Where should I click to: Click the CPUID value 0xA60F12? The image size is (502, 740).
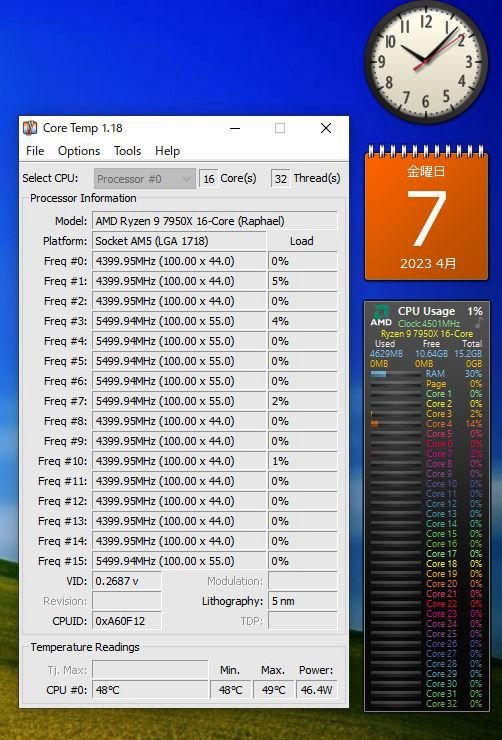click(x=127, y=621)
